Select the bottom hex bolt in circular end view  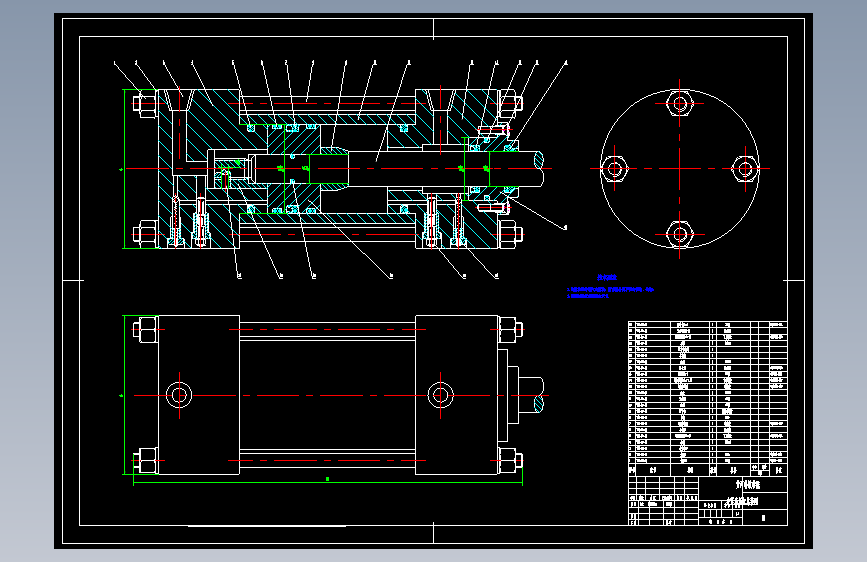680,234
